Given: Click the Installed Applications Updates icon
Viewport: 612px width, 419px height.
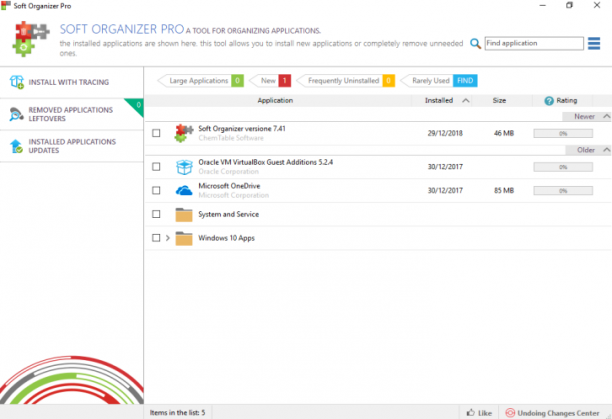Looking at the screenshot, I should [x=16, y=146].
